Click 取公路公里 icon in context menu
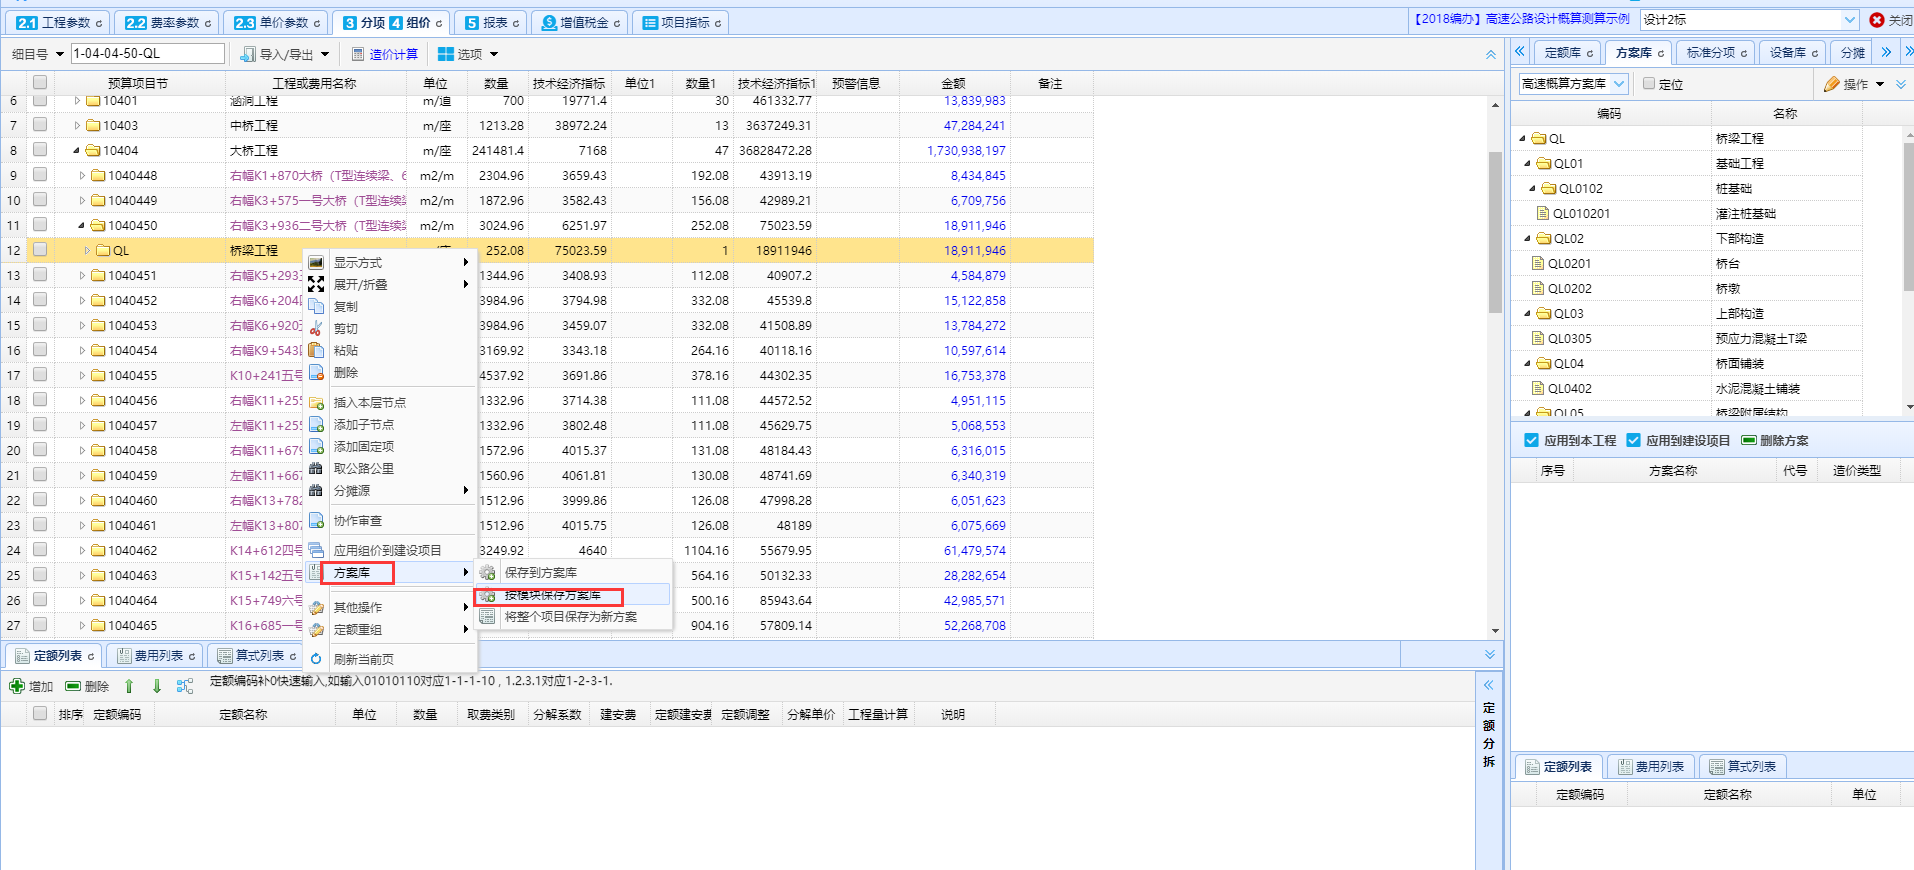 316,468
